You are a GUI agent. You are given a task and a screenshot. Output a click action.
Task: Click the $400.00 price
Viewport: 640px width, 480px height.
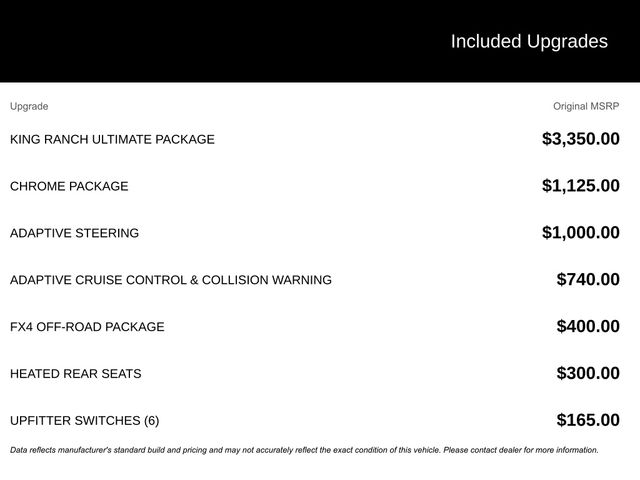click(588, 327)
